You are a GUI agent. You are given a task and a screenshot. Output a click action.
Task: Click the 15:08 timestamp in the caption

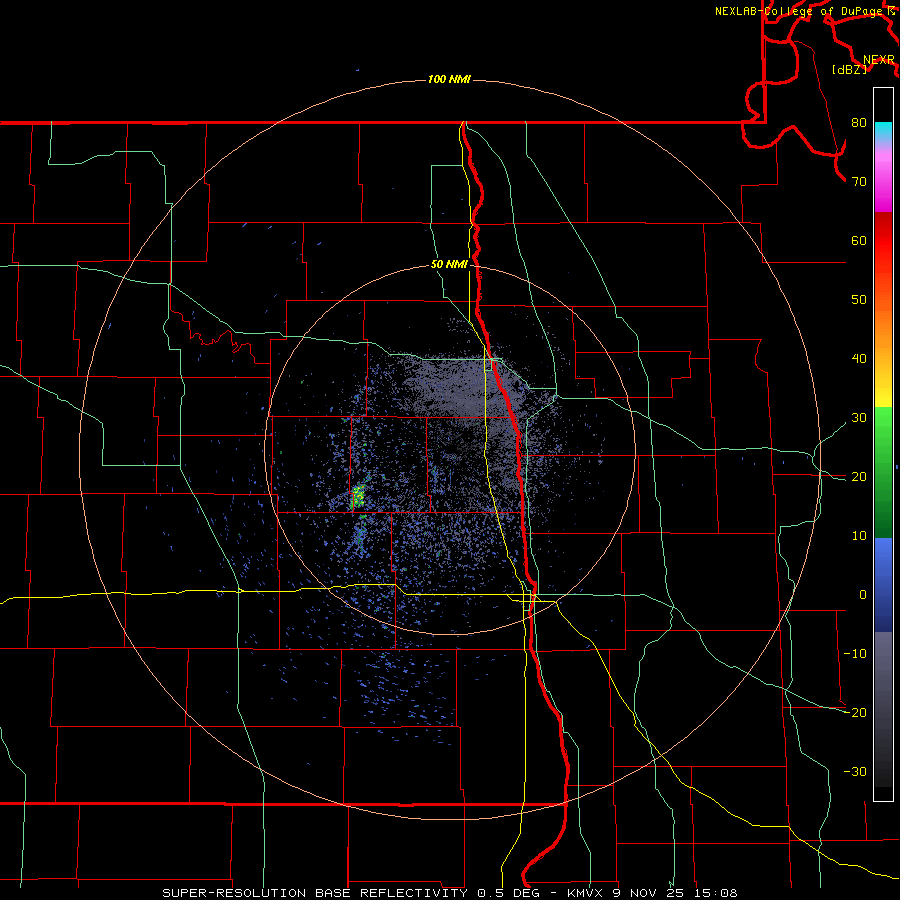point(717,893)
